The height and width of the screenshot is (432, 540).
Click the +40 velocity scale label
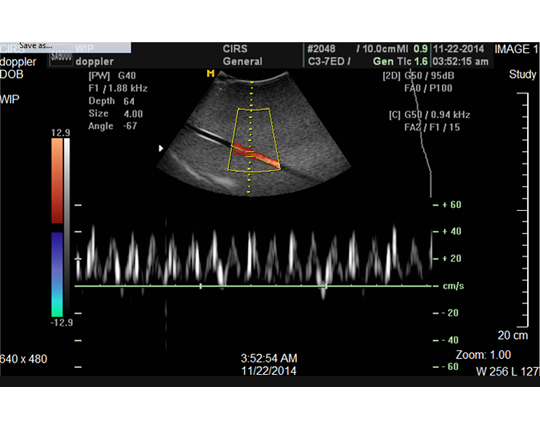point(452,231)
